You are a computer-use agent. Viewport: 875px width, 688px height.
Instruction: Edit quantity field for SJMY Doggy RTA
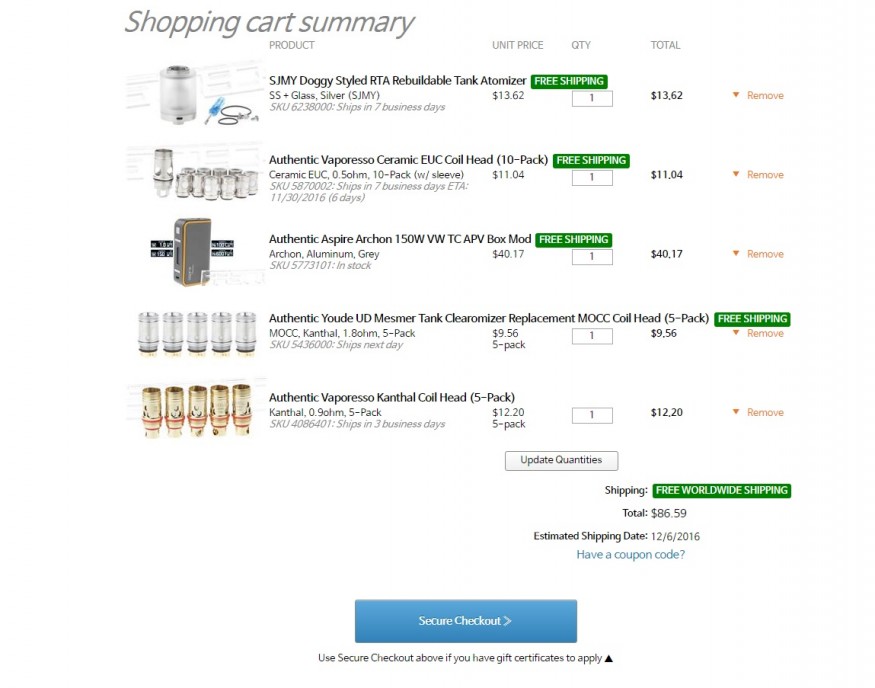coord(592,99)
